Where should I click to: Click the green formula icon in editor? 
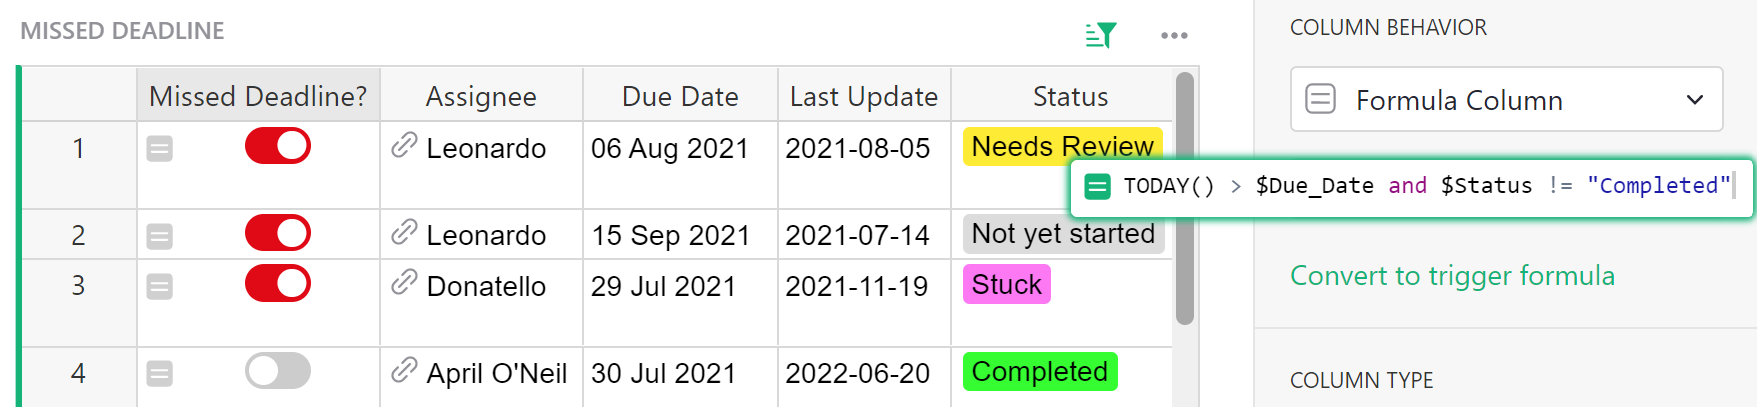[1097, 187]
